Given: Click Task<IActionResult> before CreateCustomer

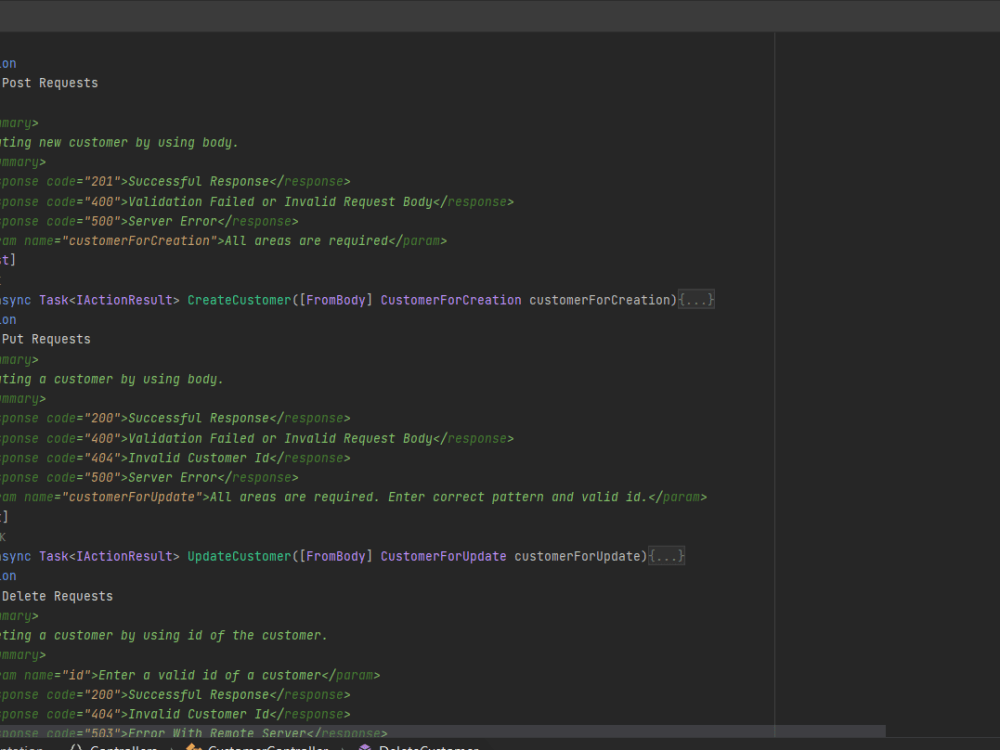Looking at the screenshot, I should click(109, 300).
